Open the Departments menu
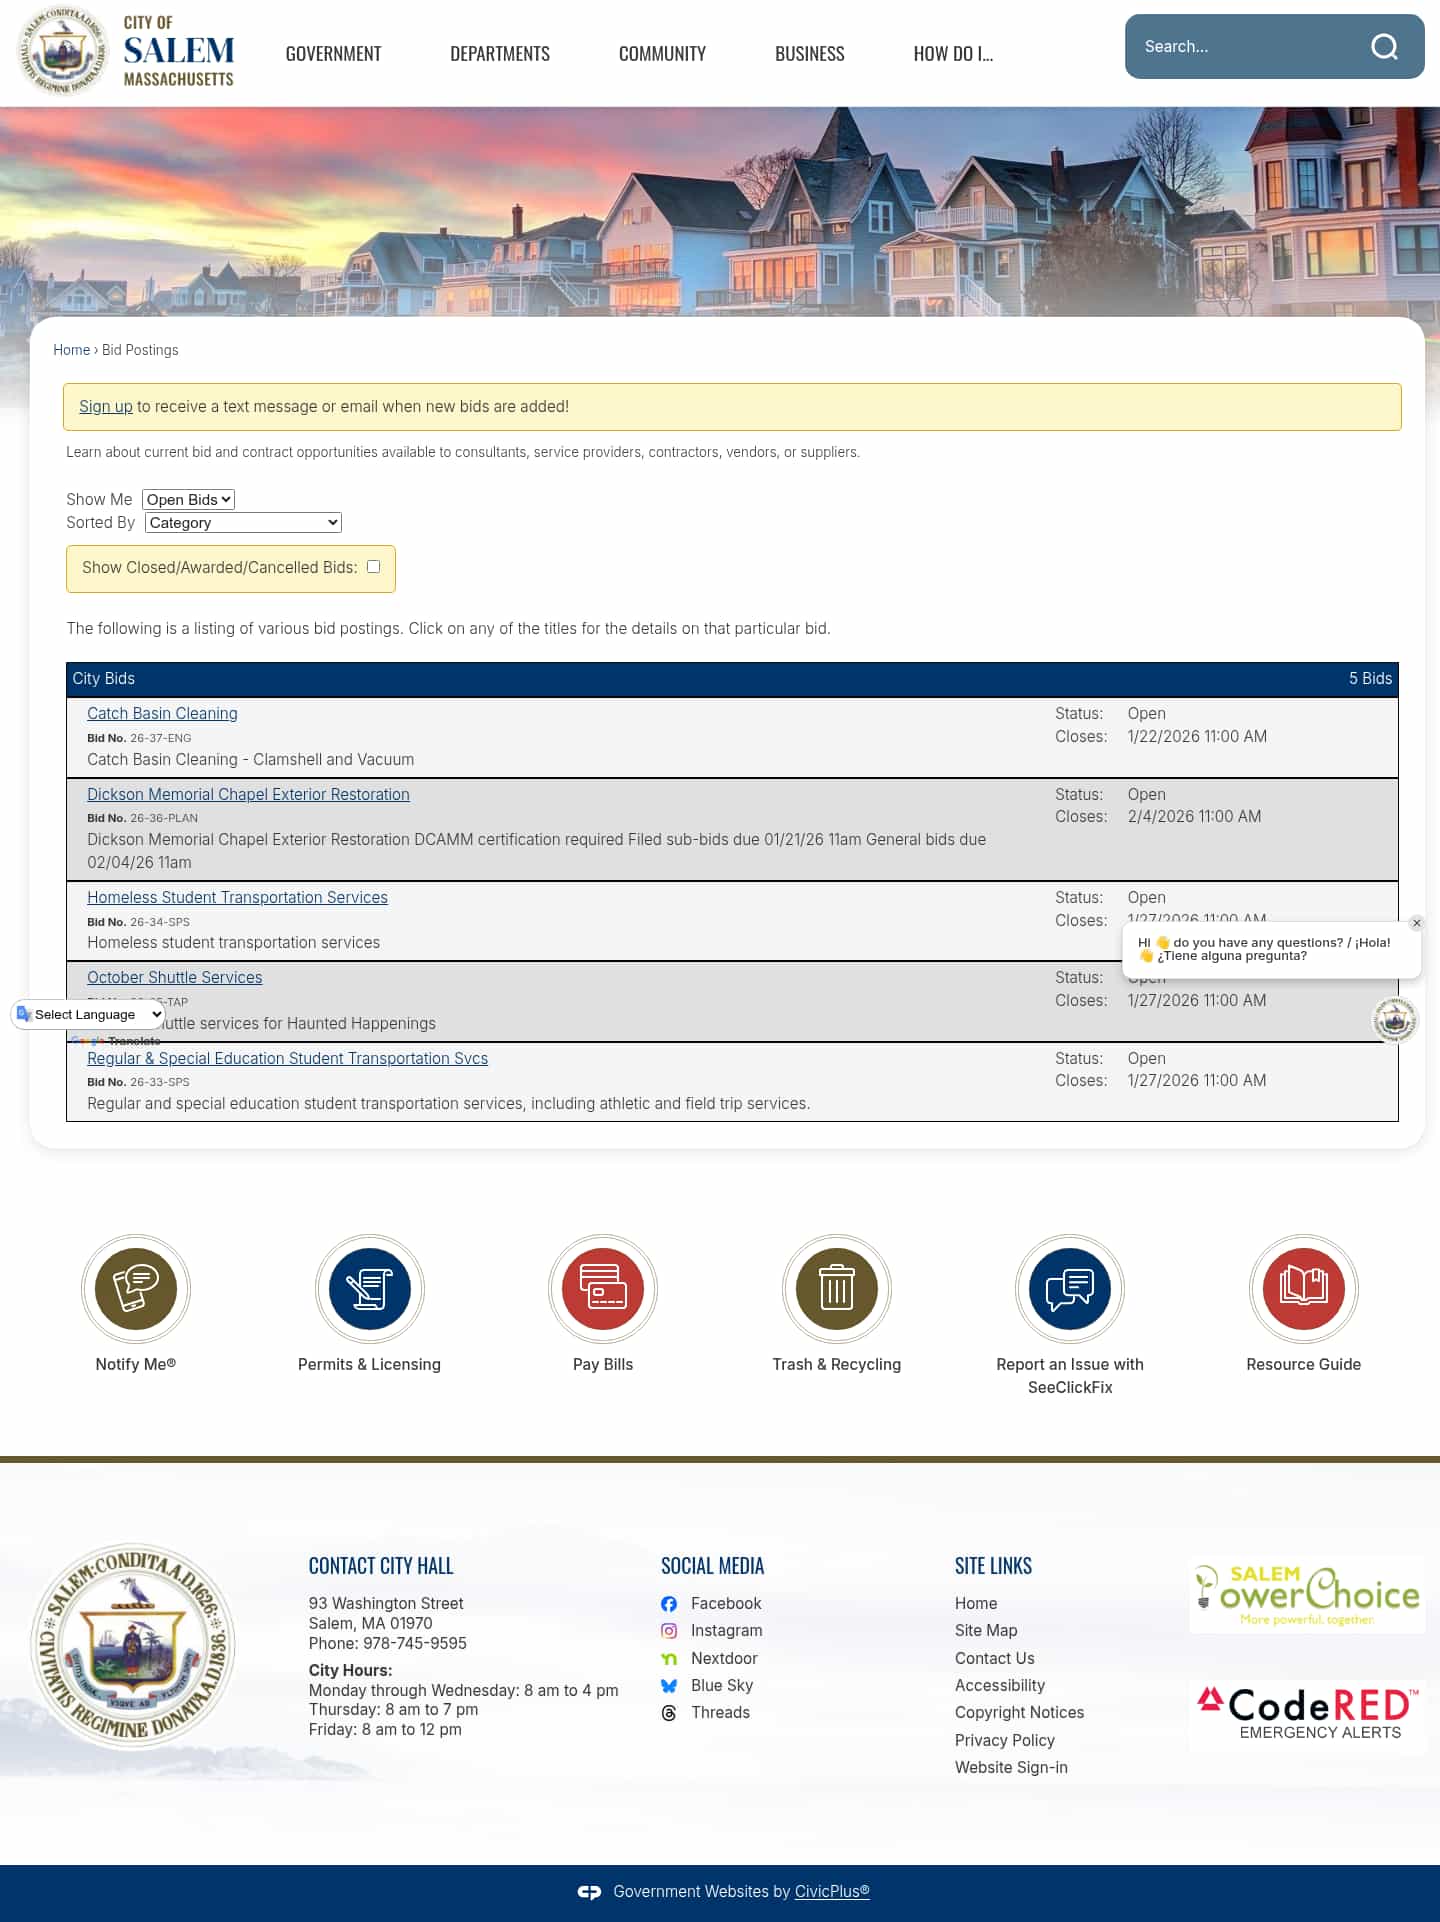 (500, 54)
